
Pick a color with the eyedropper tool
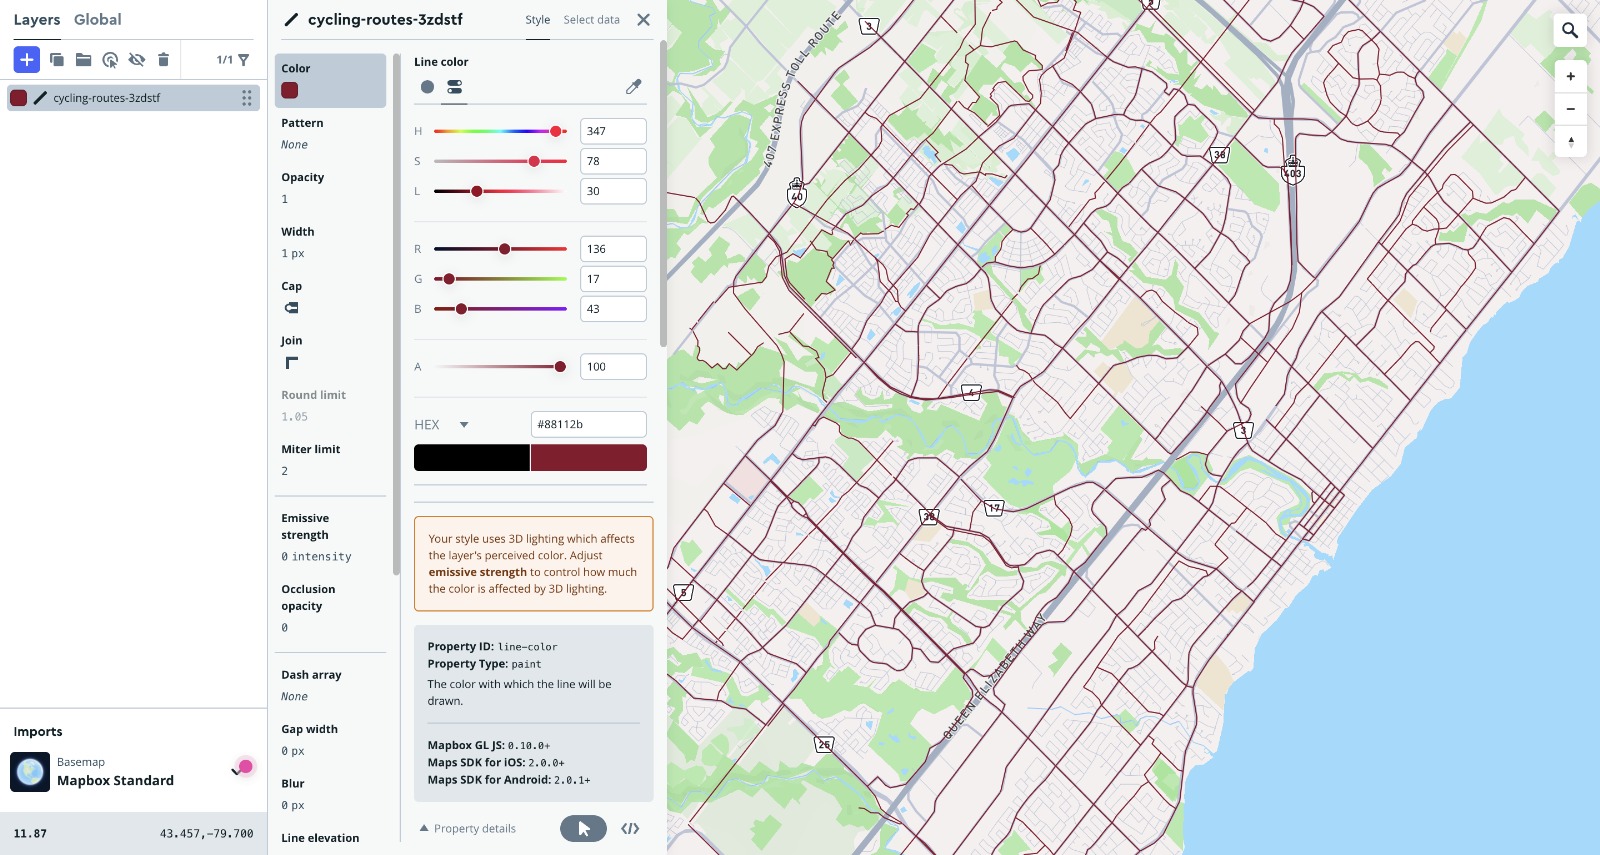[633, 87]
